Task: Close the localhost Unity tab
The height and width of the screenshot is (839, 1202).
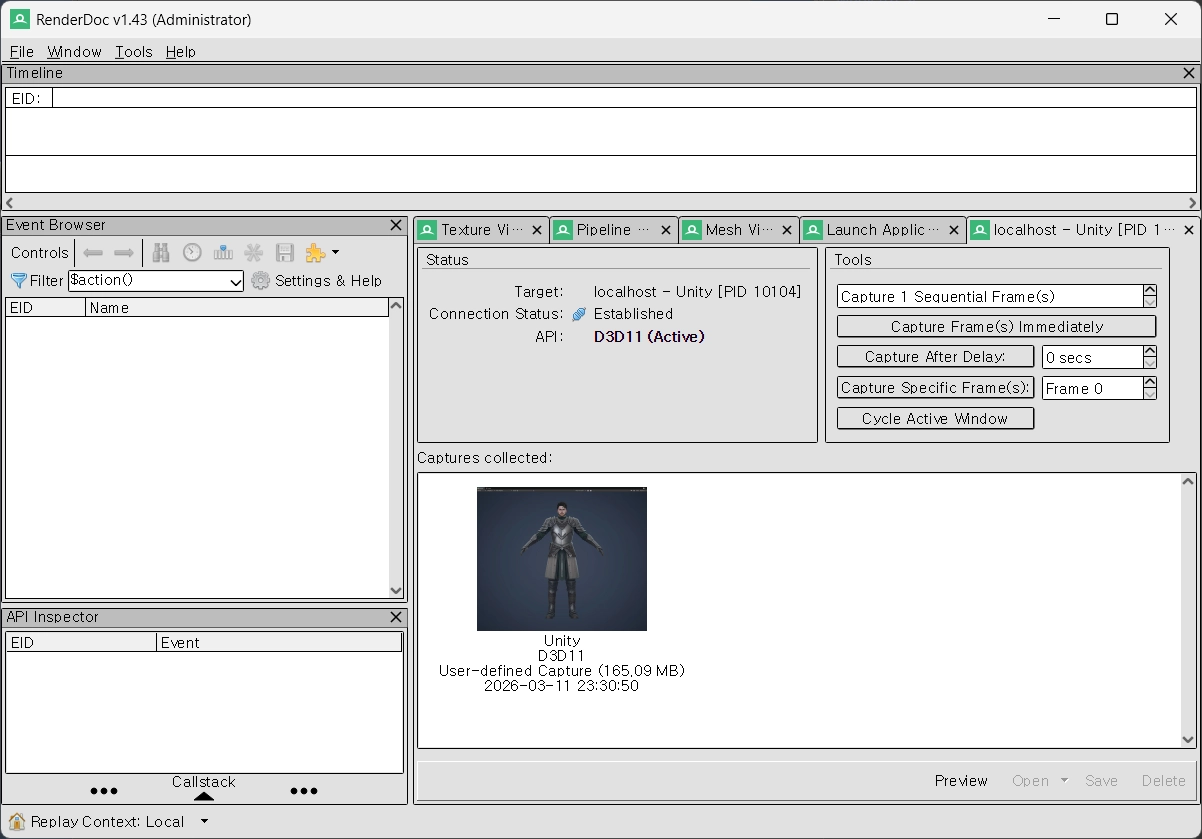Action: click(1189, 230)
